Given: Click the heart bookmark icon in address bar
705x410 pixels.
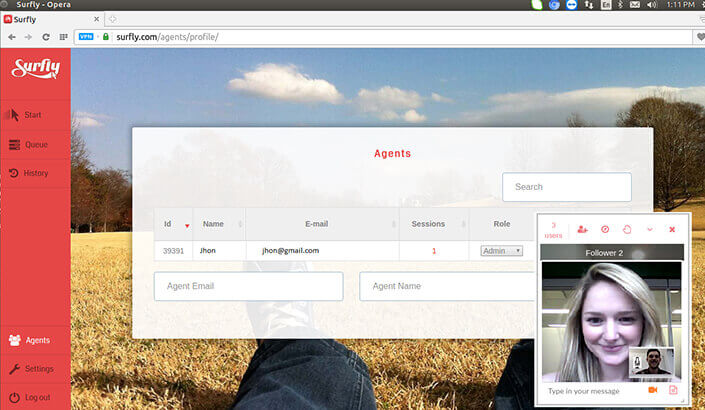Looking at the screenshot, I should [701, 37].
